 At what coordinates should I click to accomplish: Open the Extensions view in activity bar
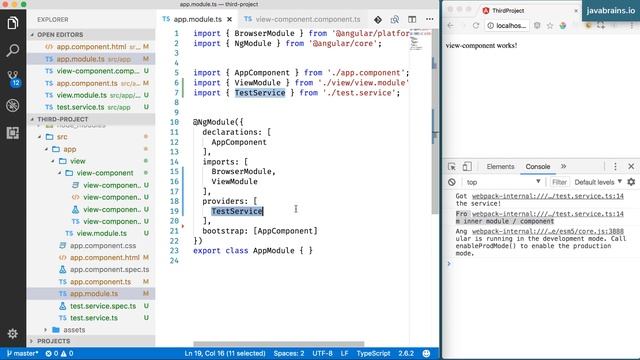13,133
